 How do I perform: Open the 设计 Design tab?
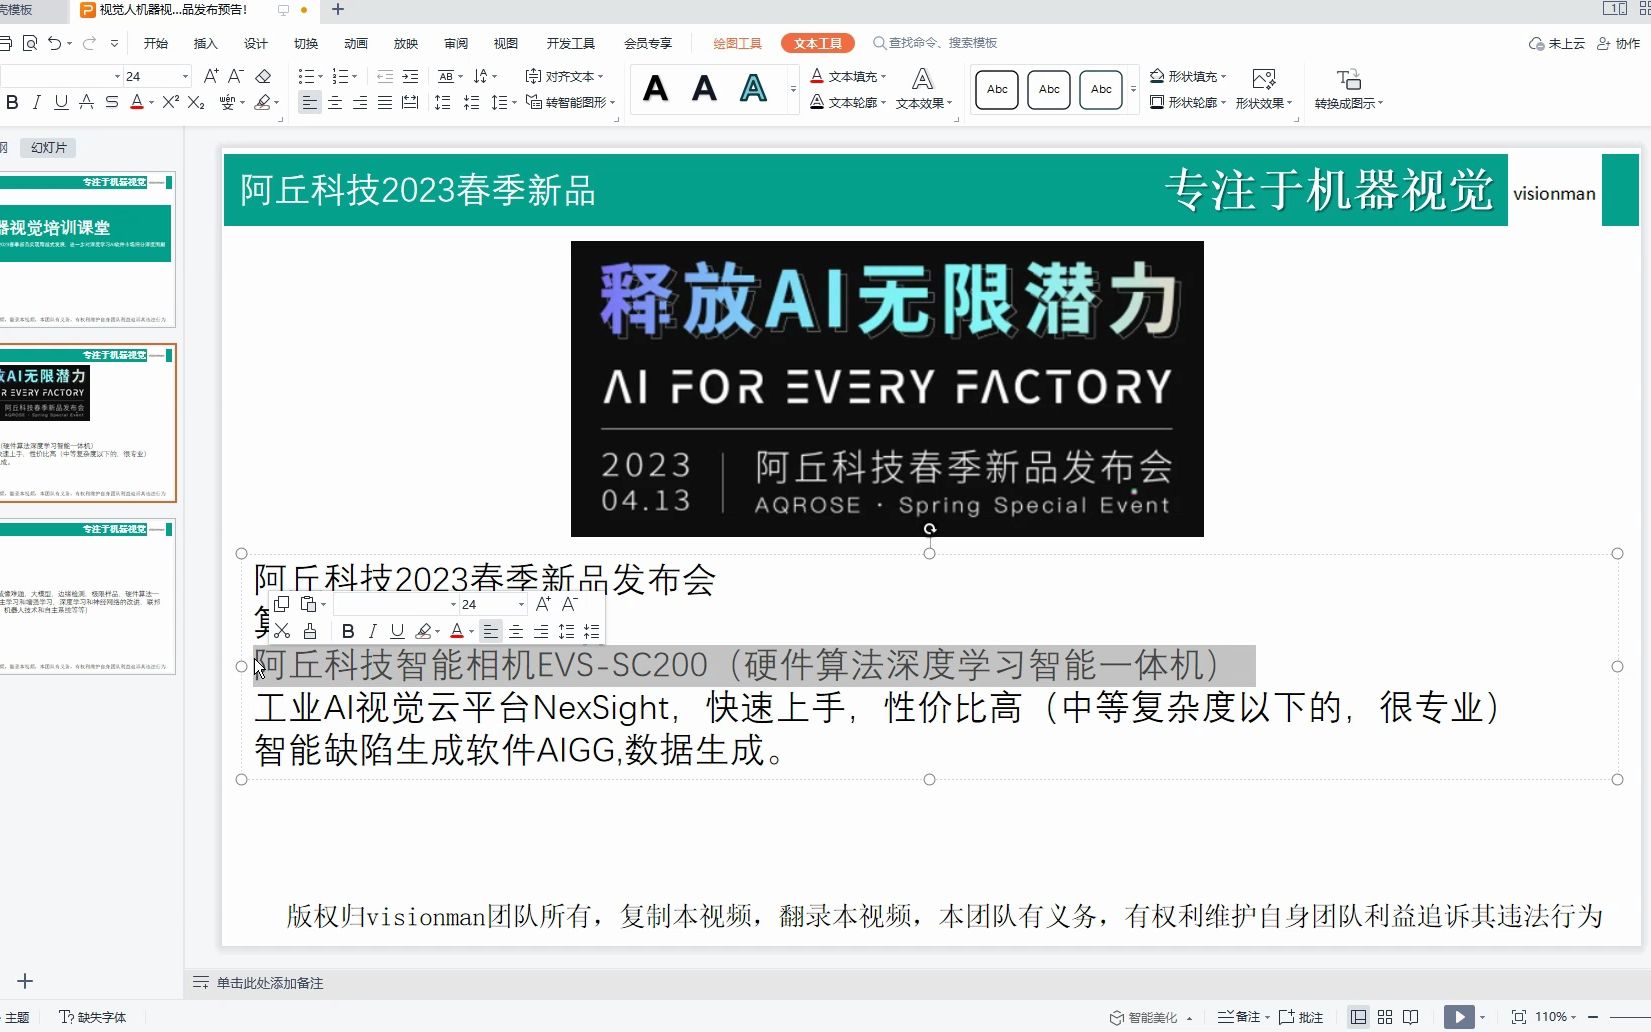pyautogui.click(x=256, y=43)
